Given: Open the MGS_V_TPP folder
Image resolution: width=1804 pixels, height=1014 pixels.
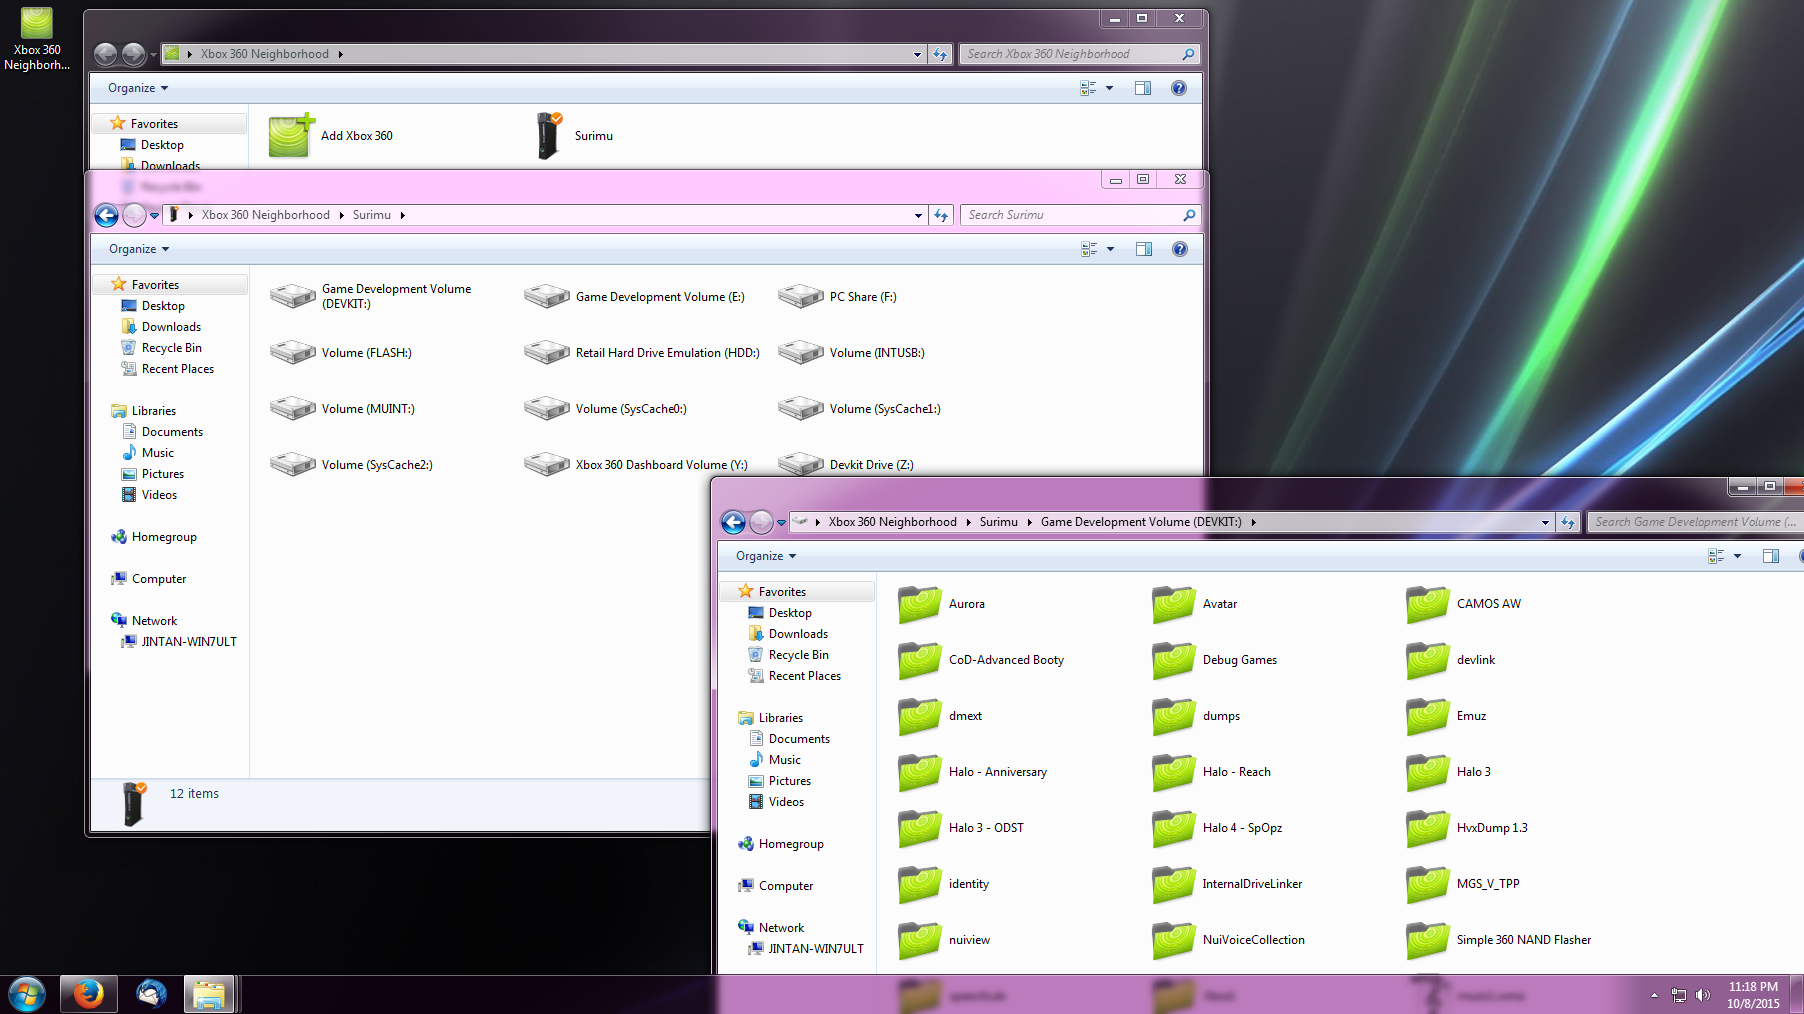Looking at the screenshot, I should [x=1463, y=884].
